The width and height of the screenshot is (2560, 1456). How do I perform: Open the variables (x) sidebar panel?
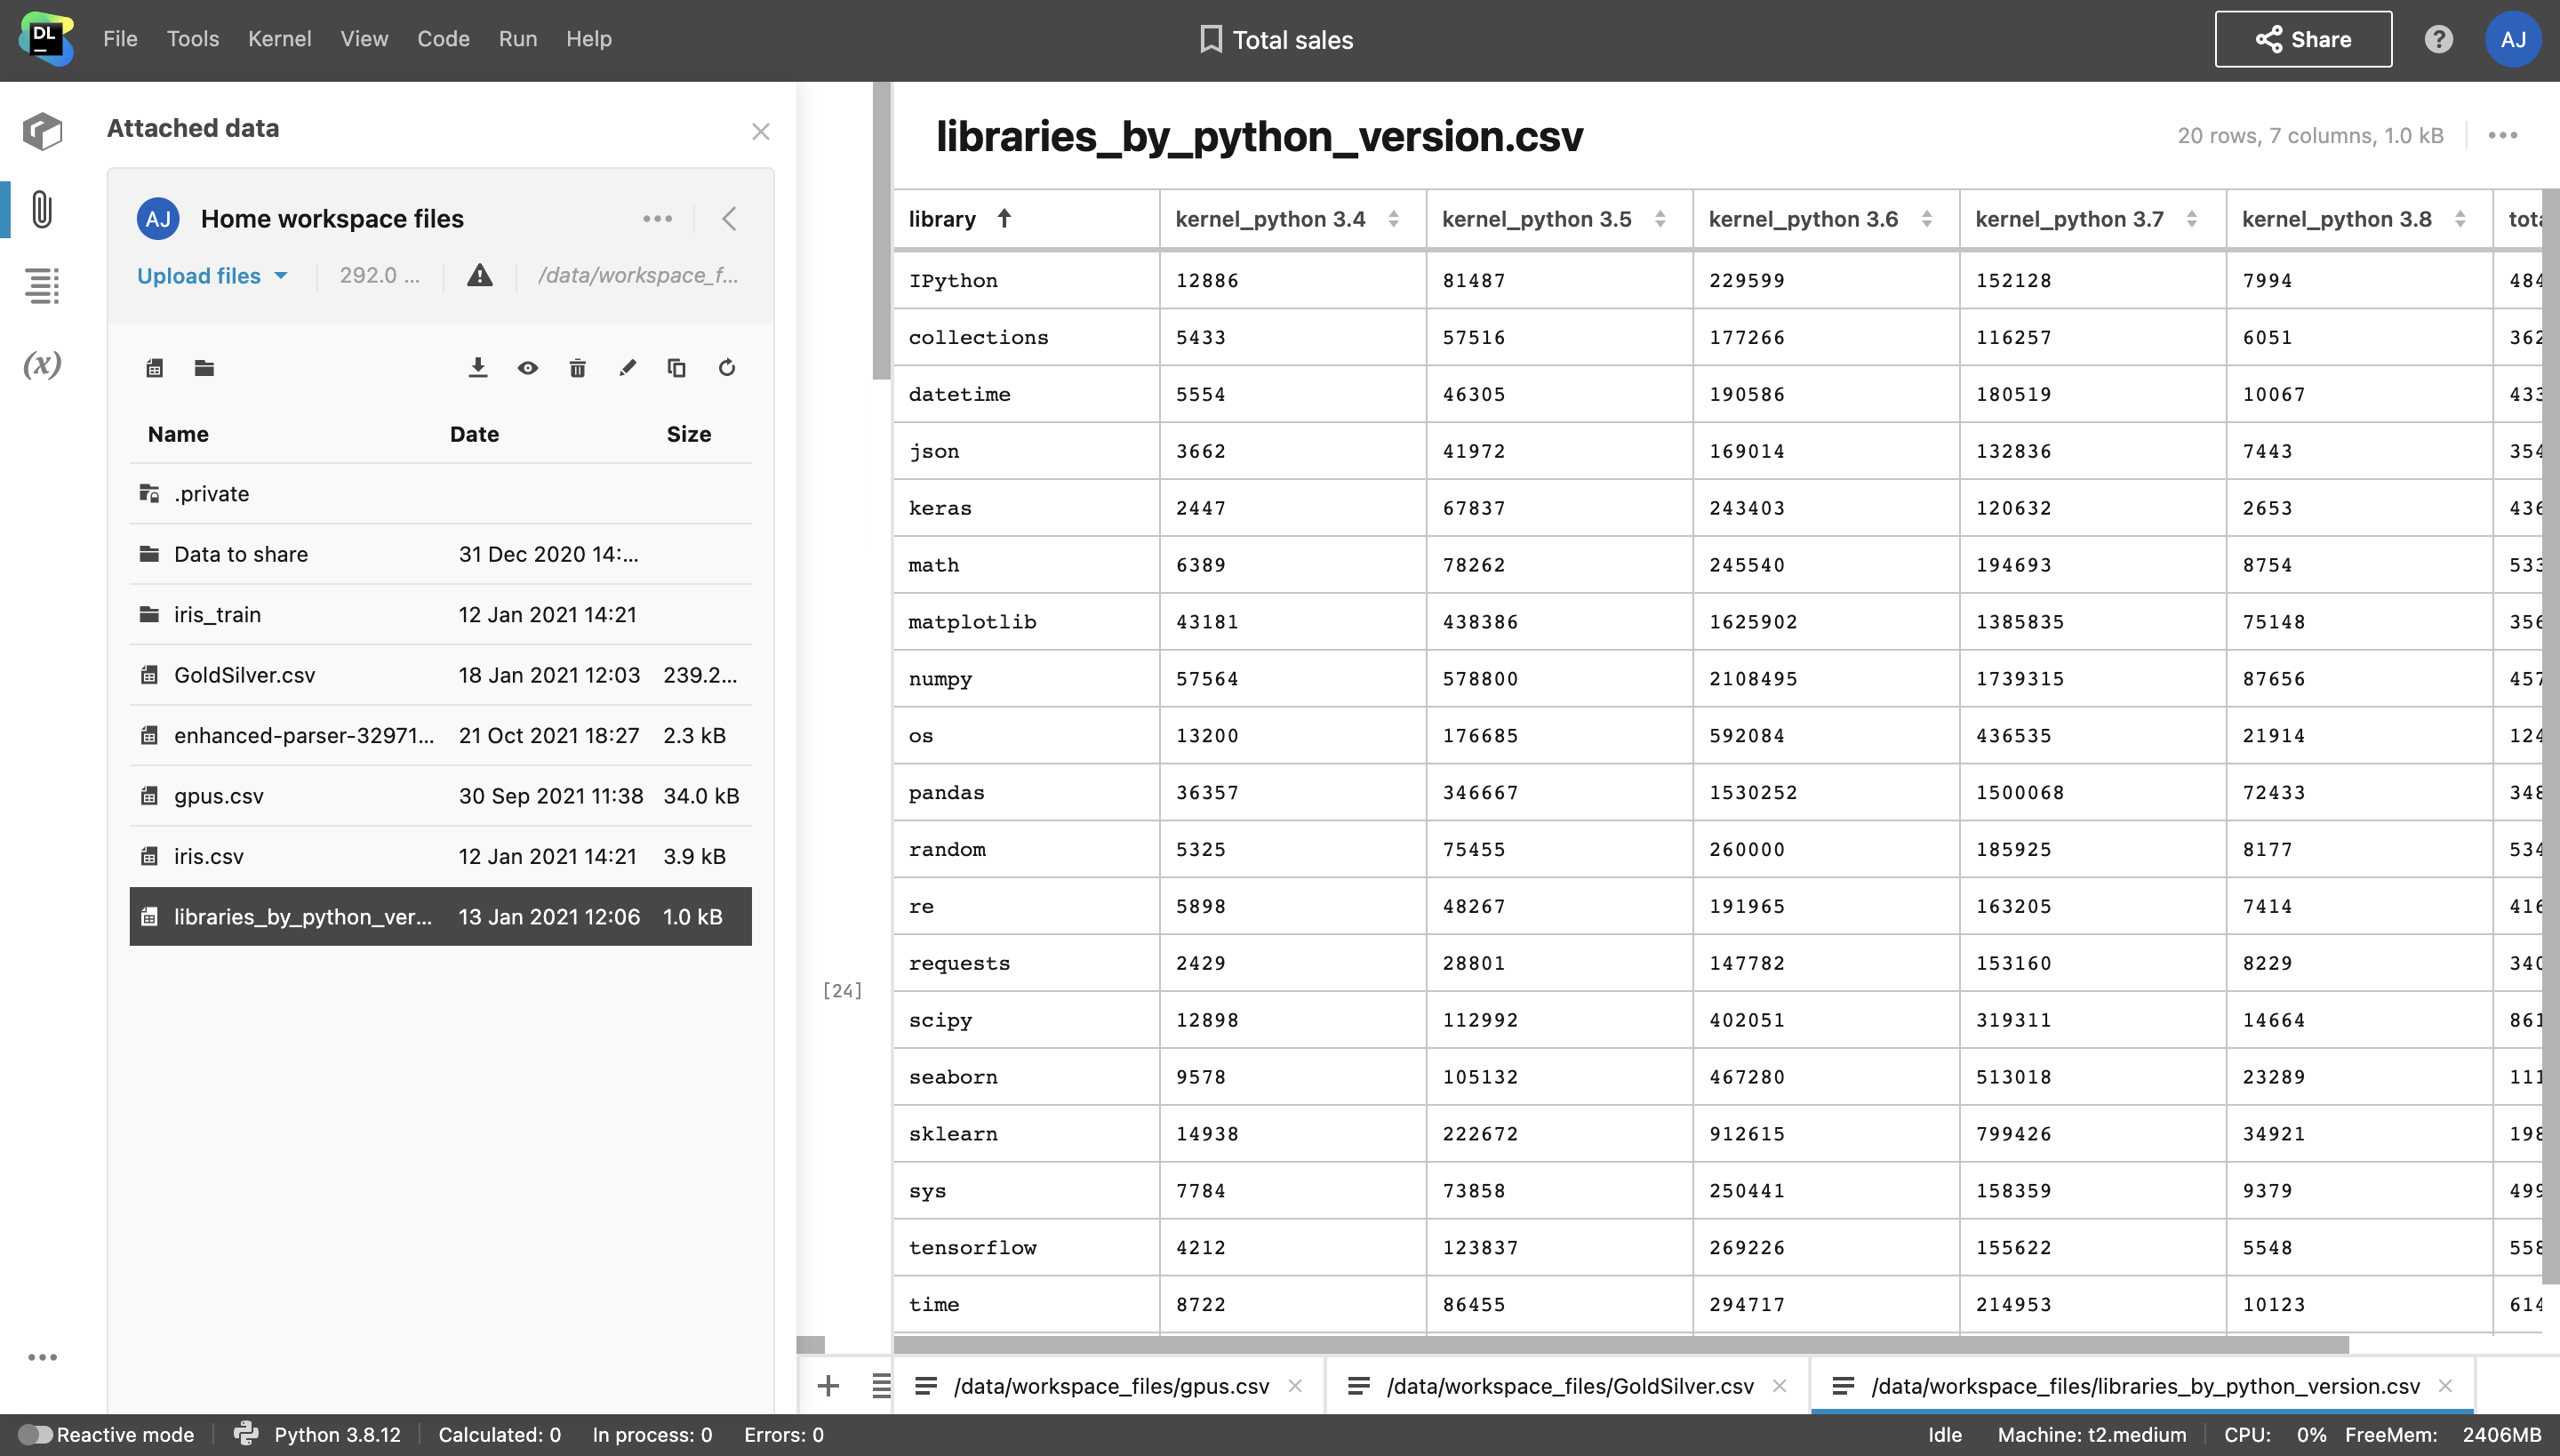click(x=42, y=364)
